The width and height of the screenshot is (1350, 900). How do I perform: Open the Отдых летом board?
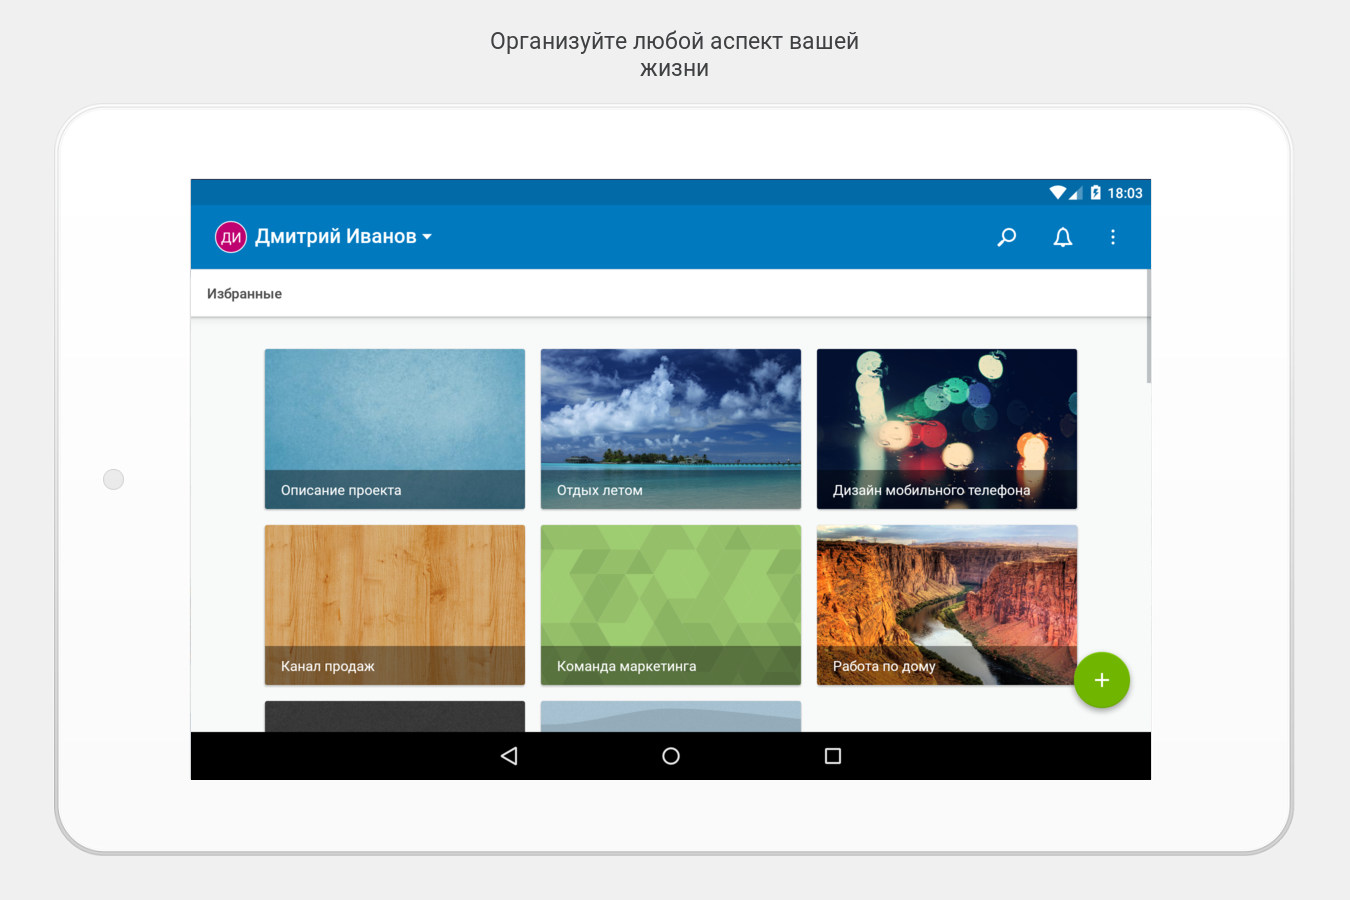(671, 429)
